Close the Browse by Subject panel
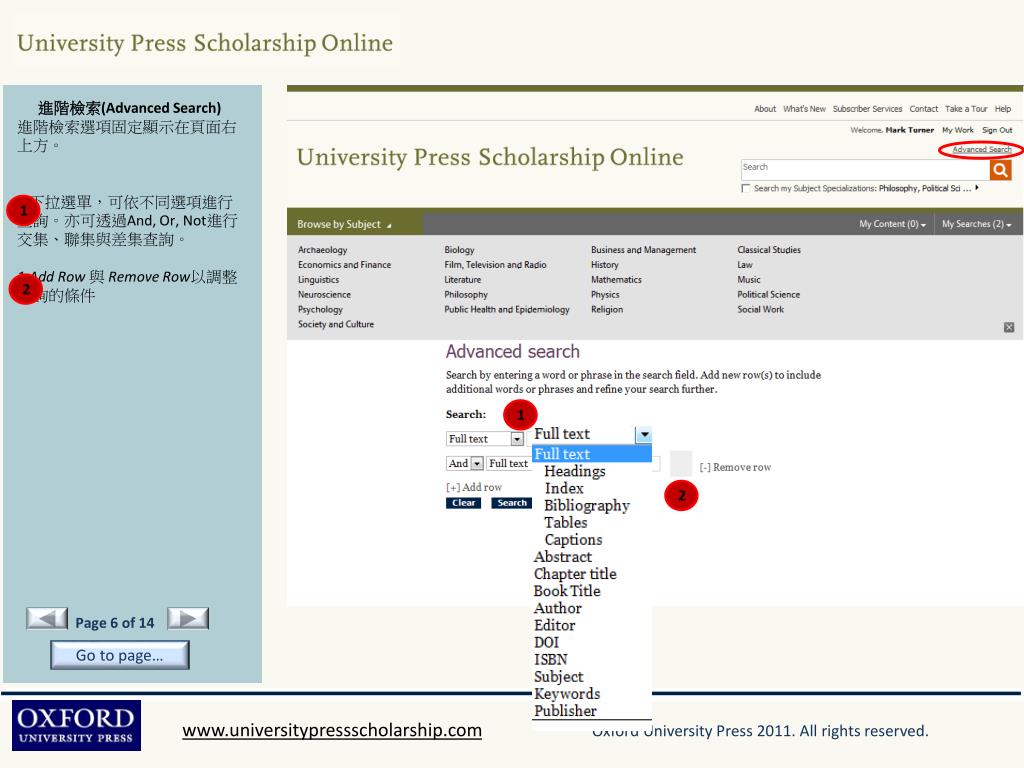1024x768 pixels. (1009, 327)
